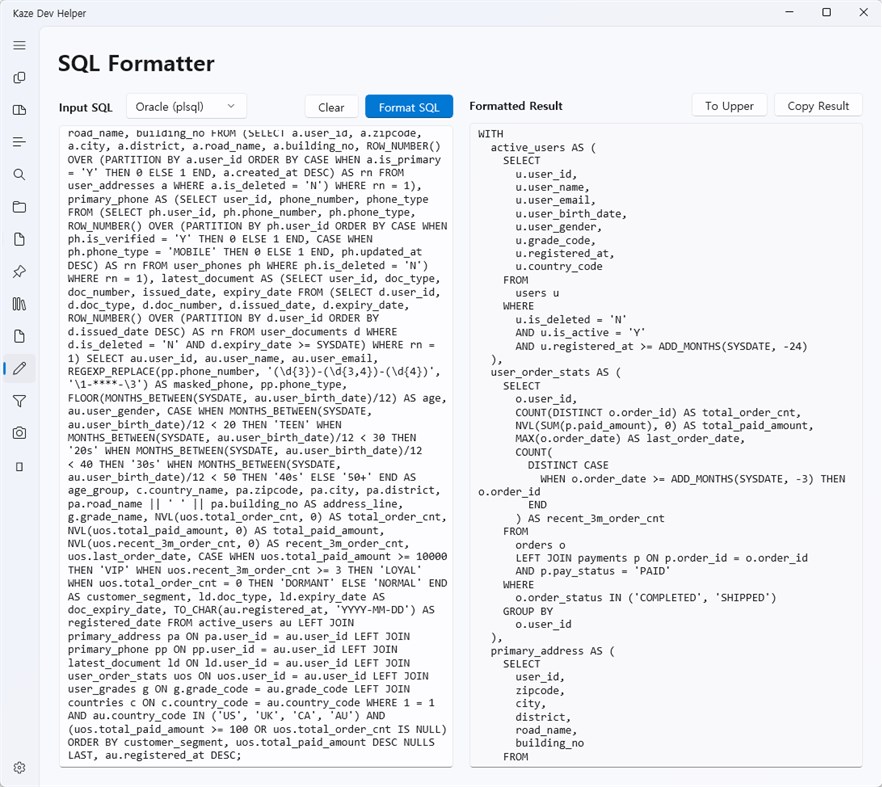
Task: Expand the Oracle (plsql) dialect dropdown
Action: point(186,106)
